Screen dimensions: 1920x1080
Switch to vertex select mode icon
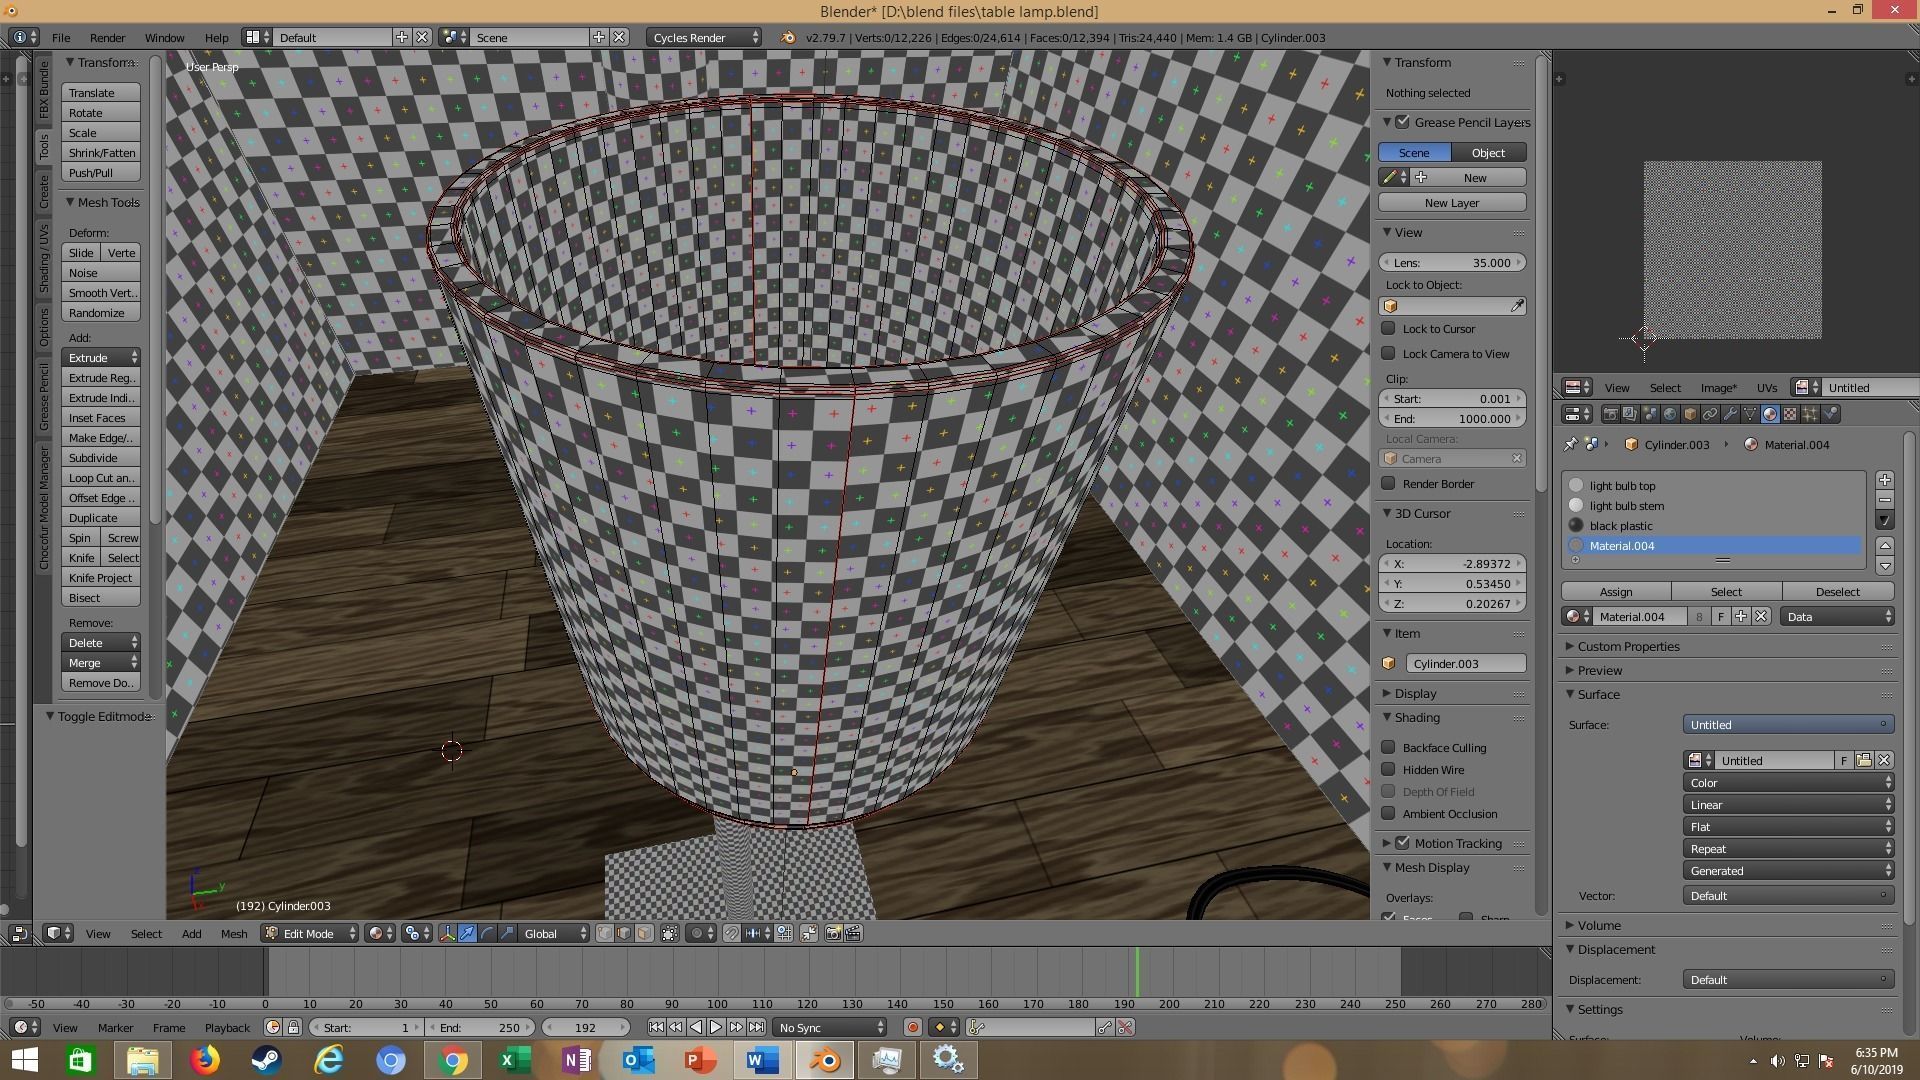tap(604, 933)
